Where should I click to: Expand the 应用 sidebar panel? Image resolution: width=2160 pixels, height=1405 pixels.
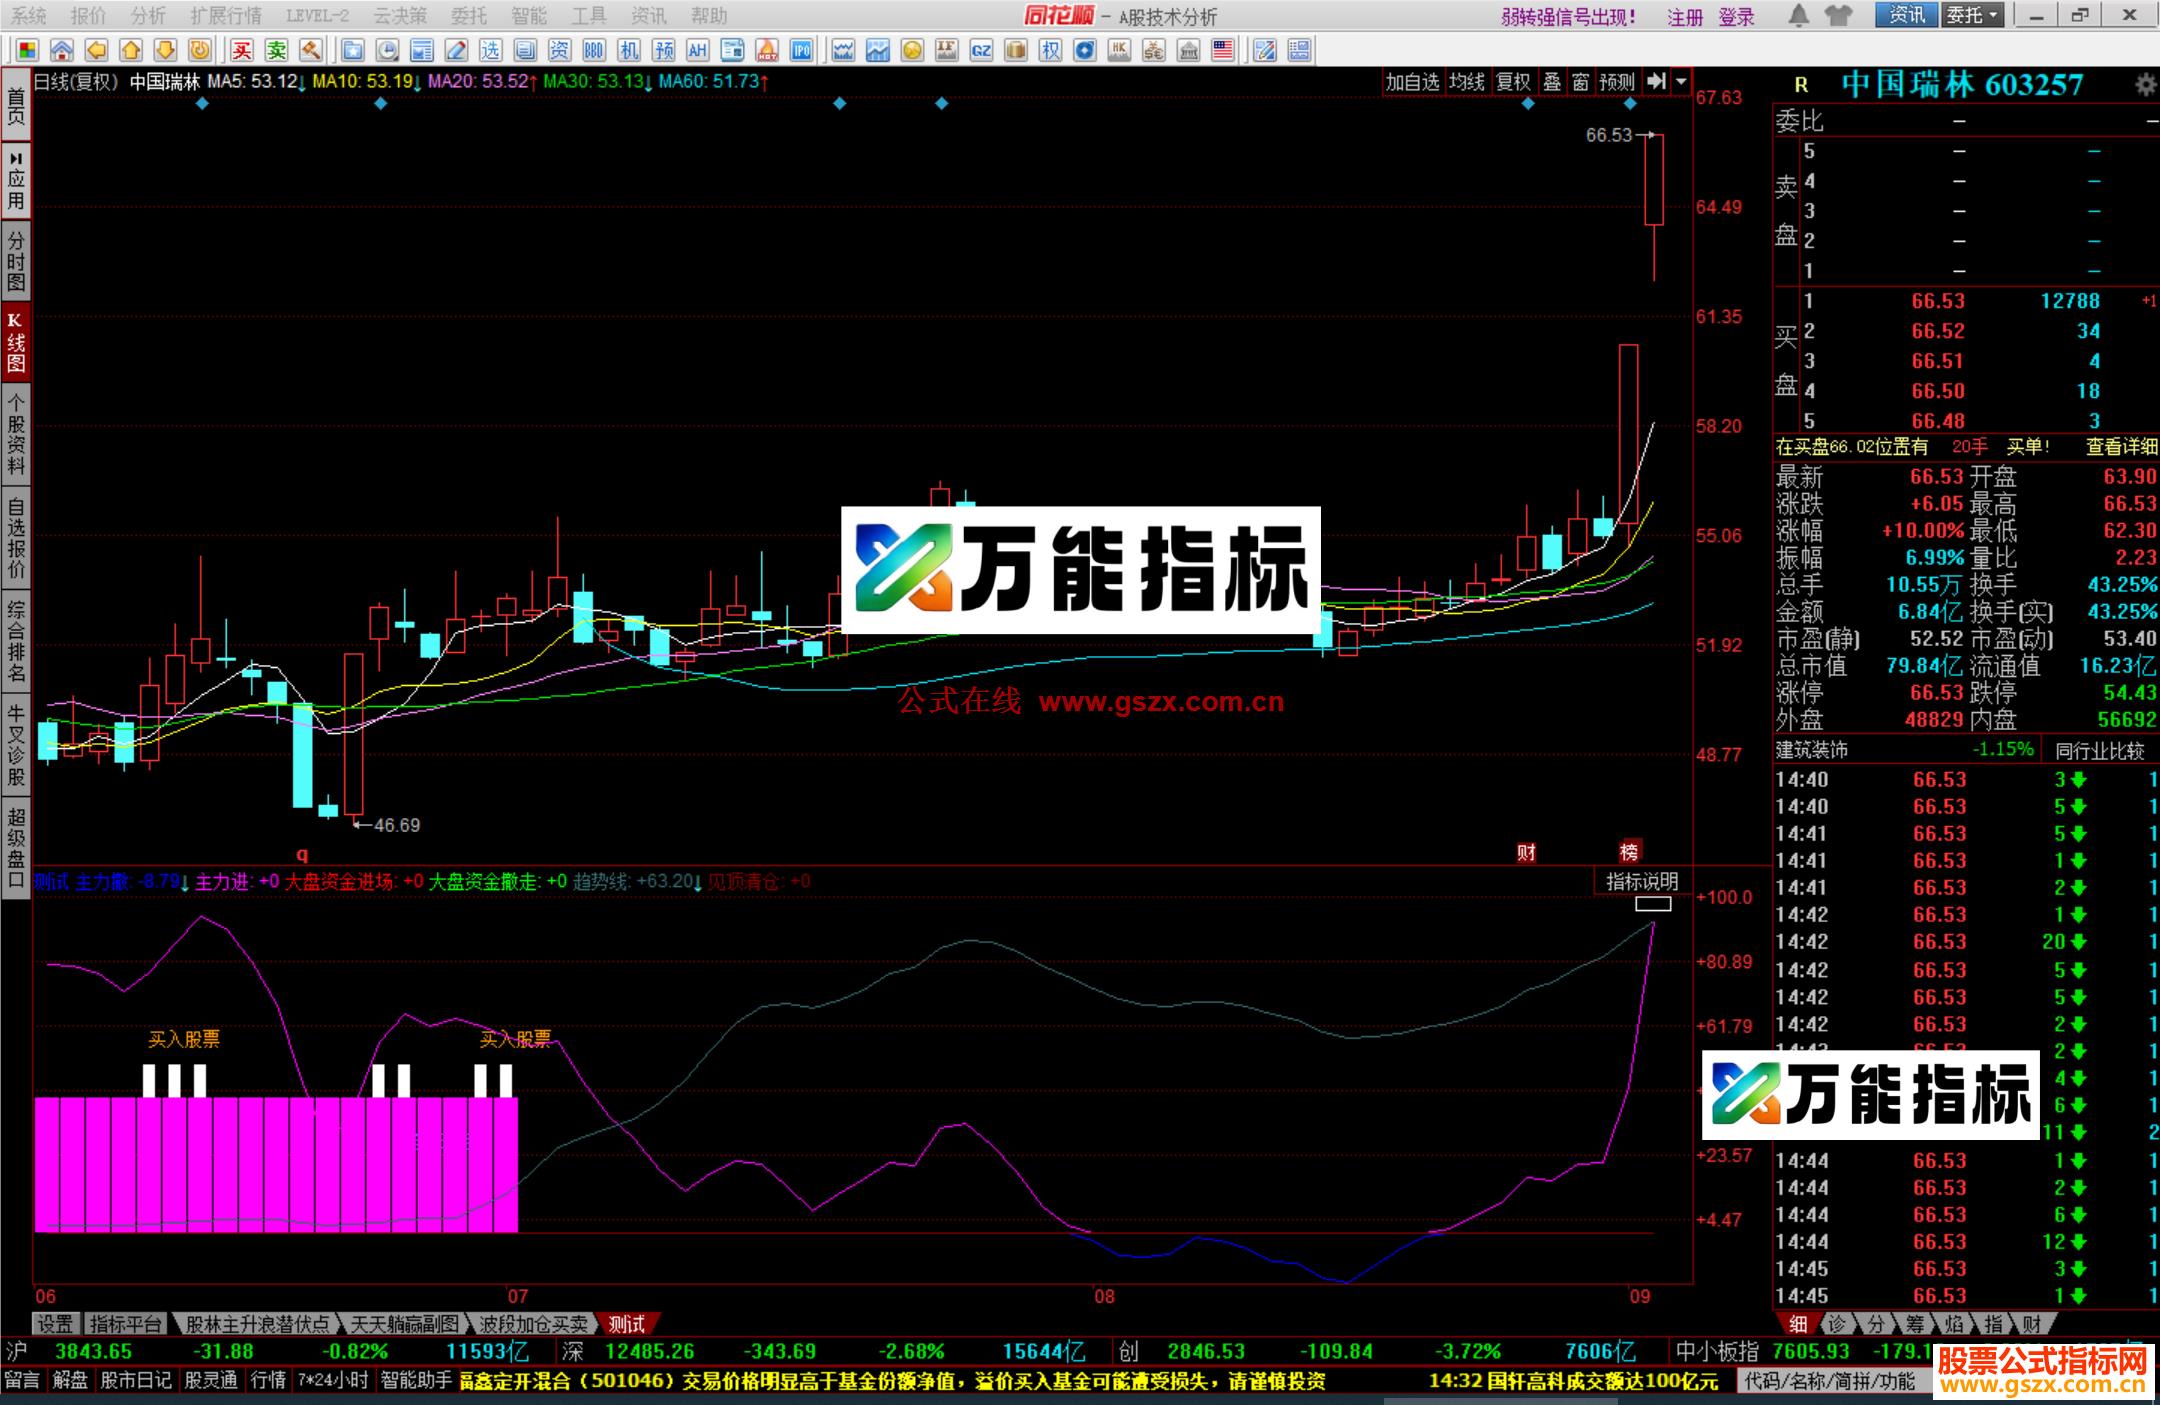[15, 178]
